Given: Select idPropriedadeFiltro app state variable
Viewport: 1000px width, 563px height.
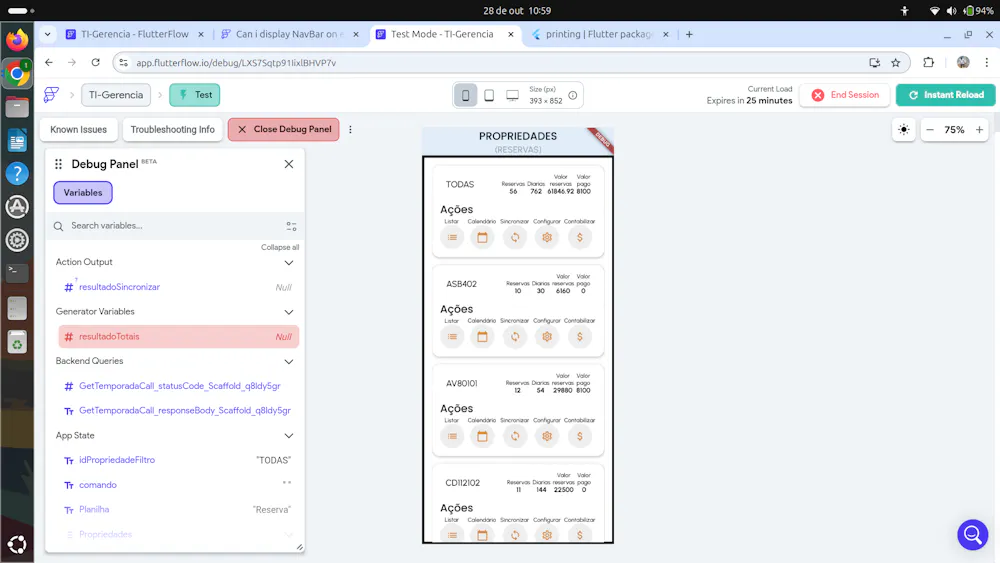Looking at the screenshot, I should pos(117,460).
